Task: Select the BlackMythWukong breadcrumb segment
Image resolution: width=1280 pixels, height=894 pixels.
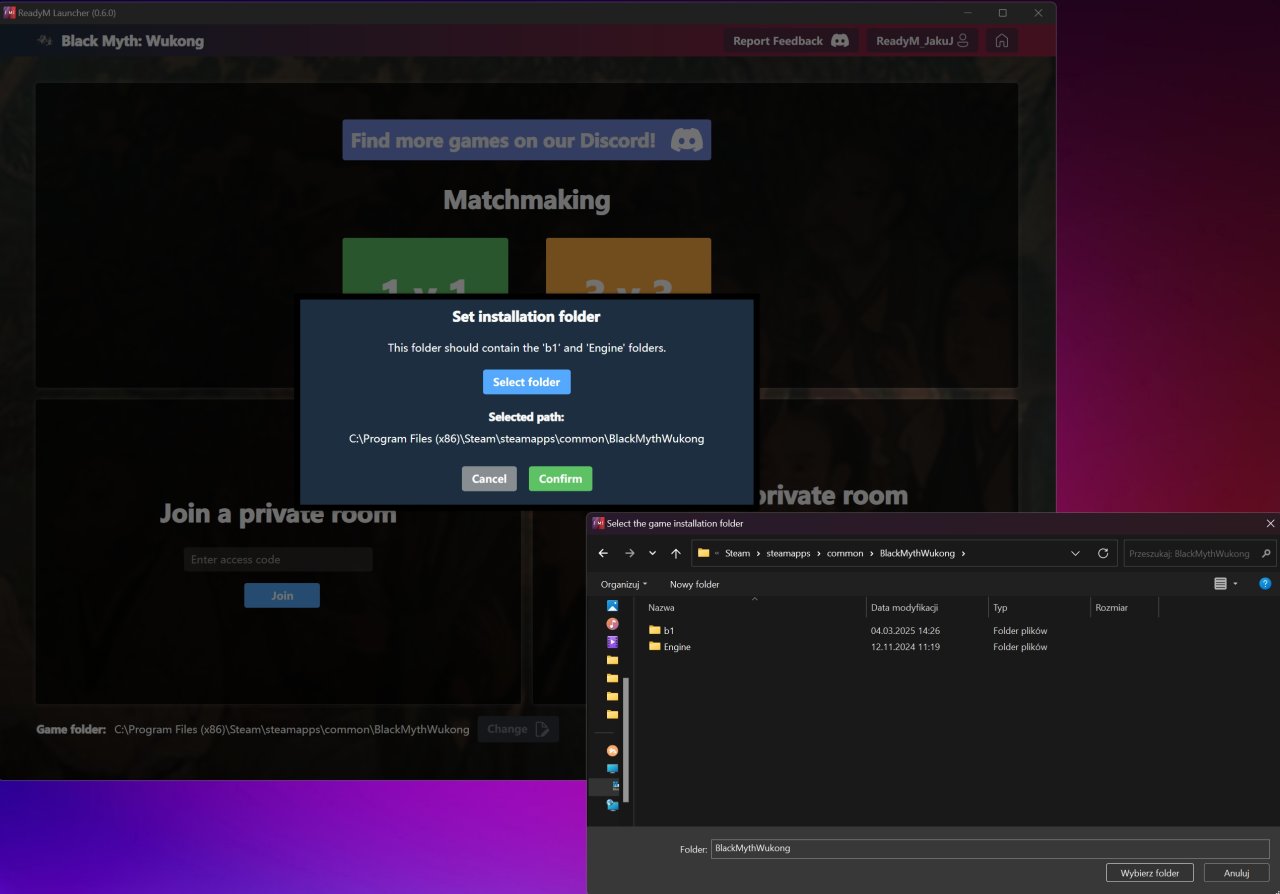Action: click(x=917, y=553)
